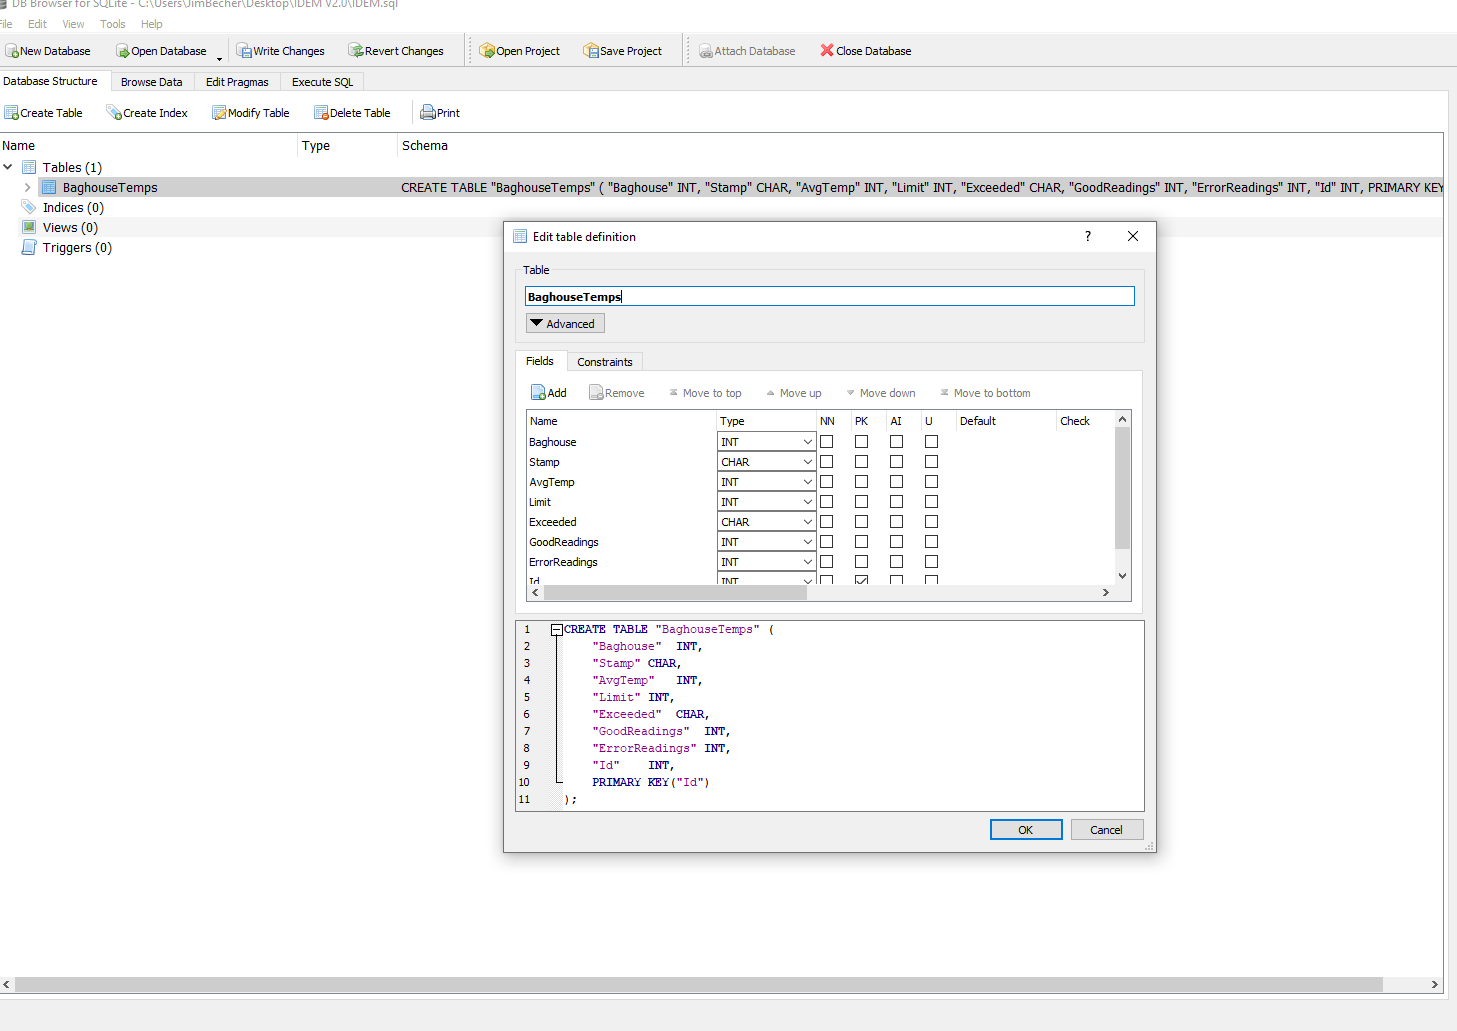Open the type dropdown for Exceeded field
This screenshot has width=1457, height=1031.
tap(807, 522)
